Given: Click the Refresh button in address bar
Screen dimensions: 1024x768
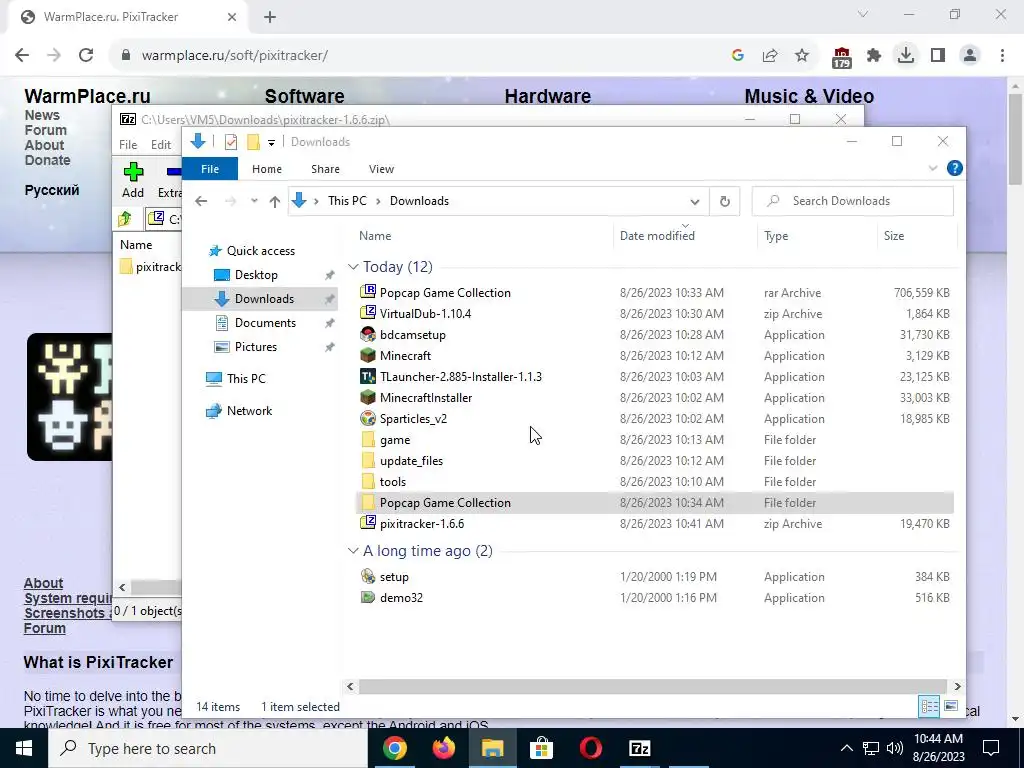Looking at the screenshot, I should tap(724, 201).
